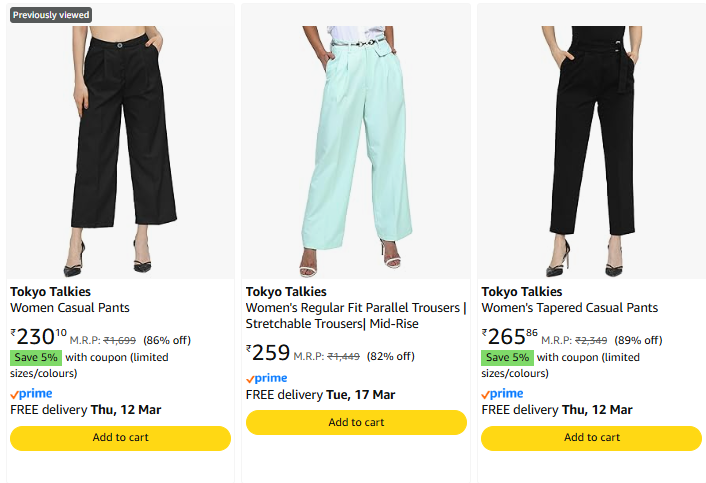The height and width of the screenshot is (483, 706).
Task: Click Save 5% coupon badge on Tapered Casual Pants
Action: [x=507, y=357]
